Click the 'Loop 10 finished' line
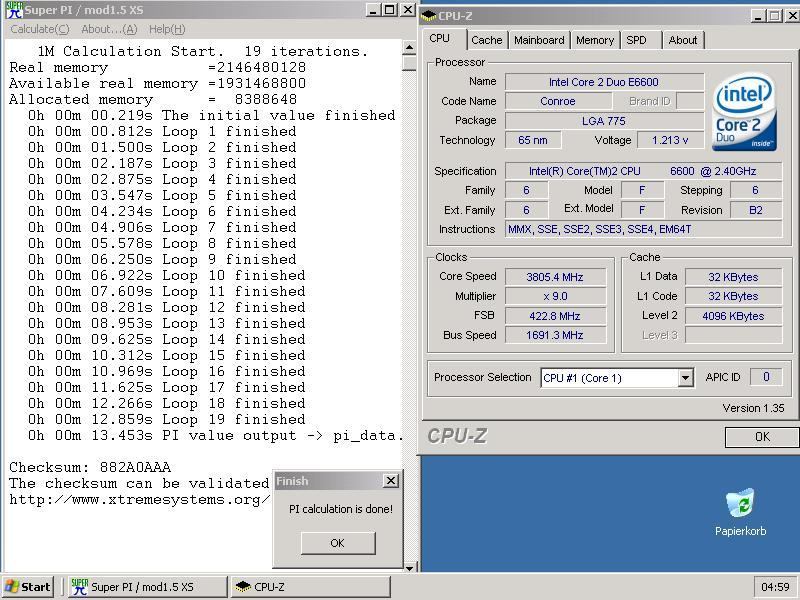The width and height of the screenshot is (800, 600). 166,276
